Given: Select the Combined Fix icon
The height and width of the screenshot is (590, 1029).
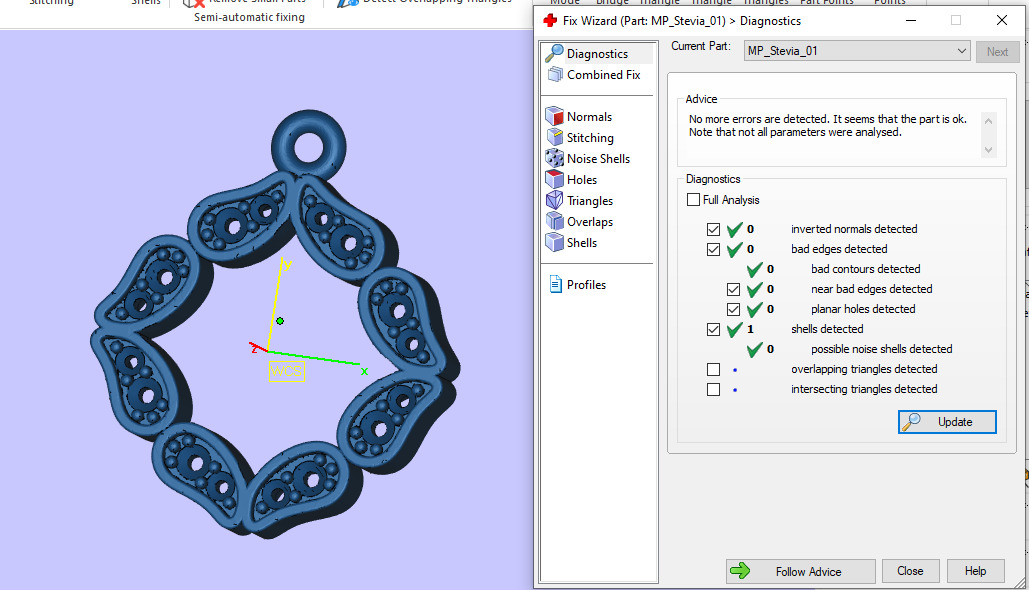Looking at the screenshot, I should (555, 75).
